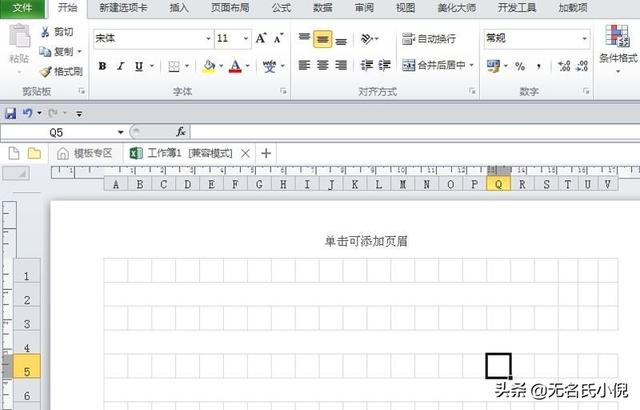
Task: Click the 自动换行 wrap text button
Action: [x=430, y=39]
